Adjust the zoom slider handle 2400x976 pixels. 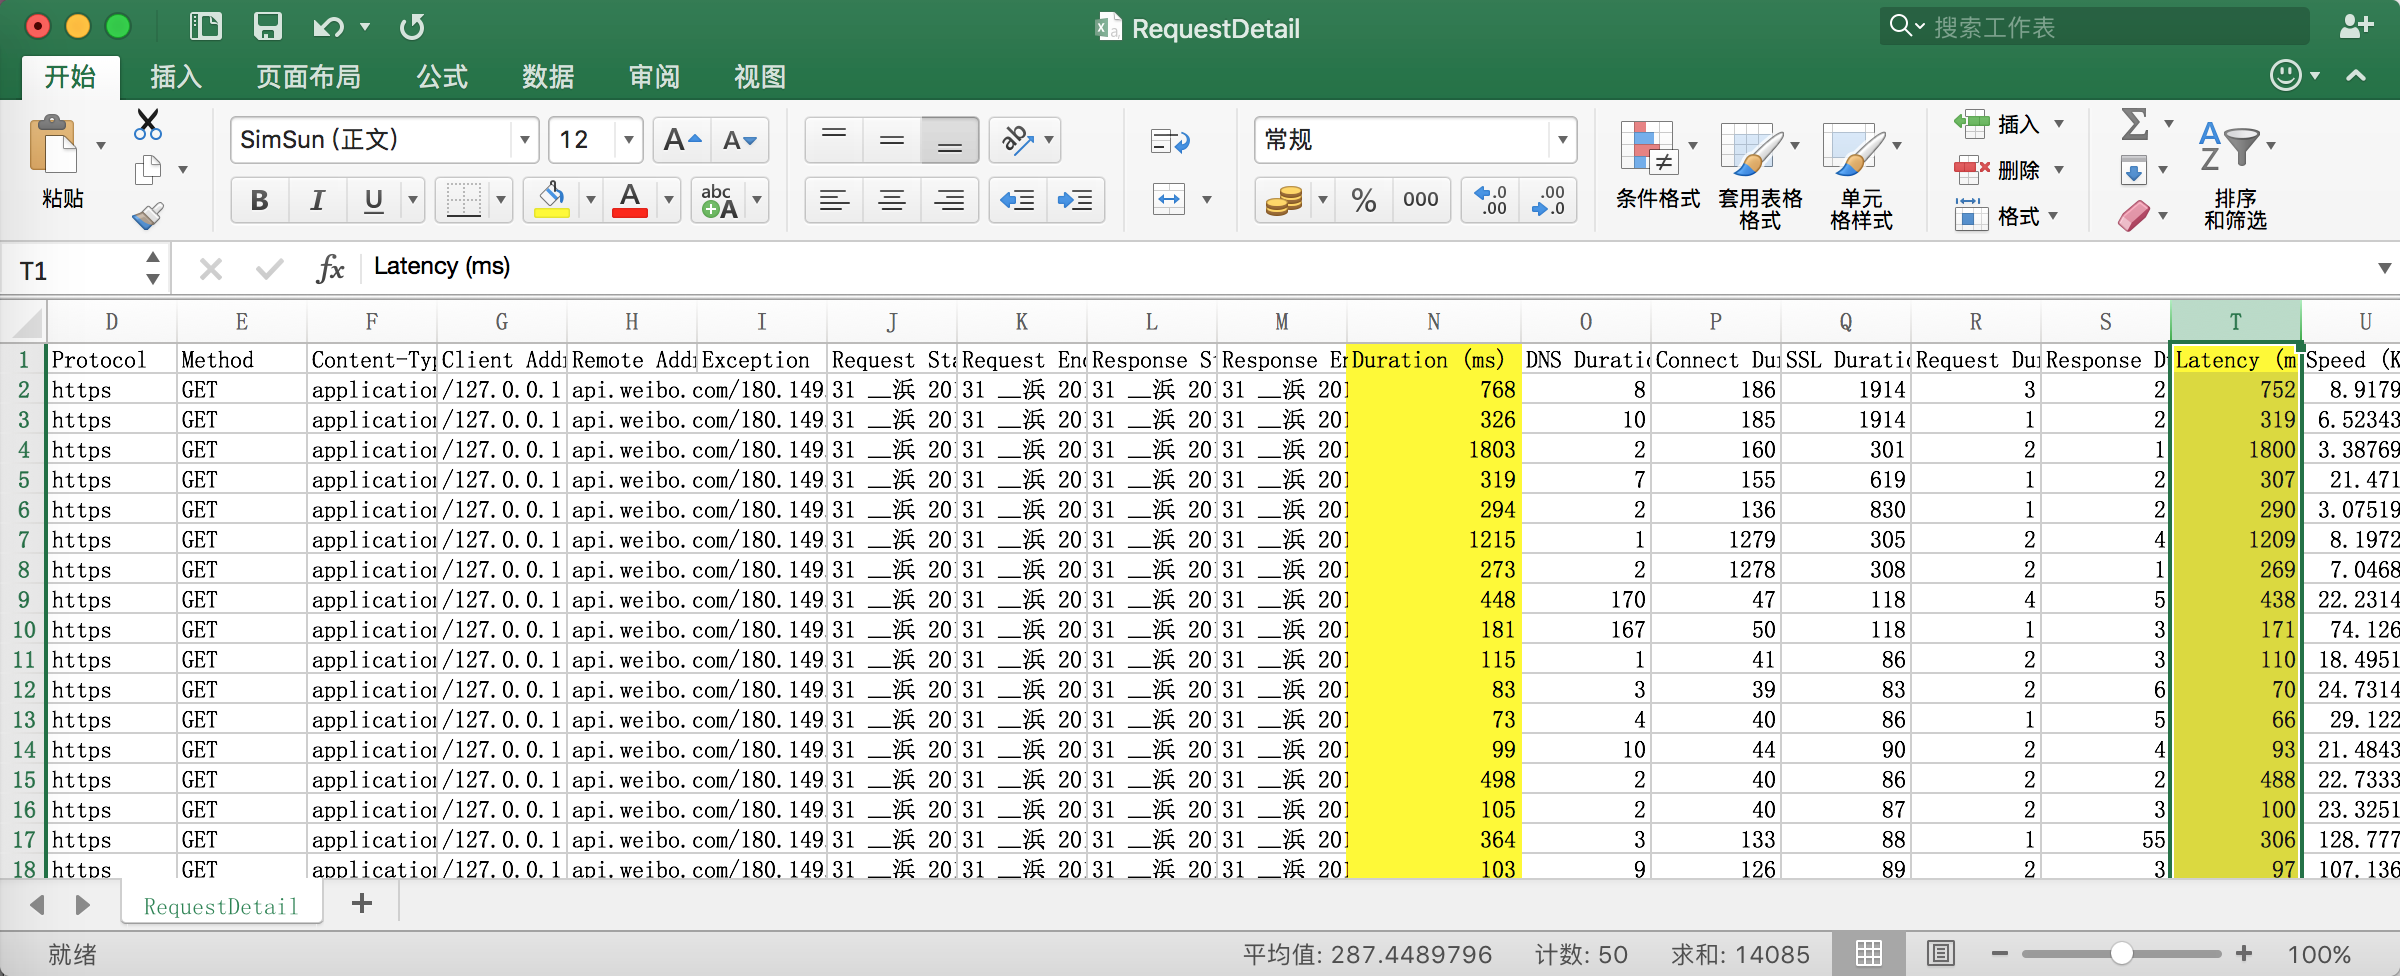(2121, 954)
